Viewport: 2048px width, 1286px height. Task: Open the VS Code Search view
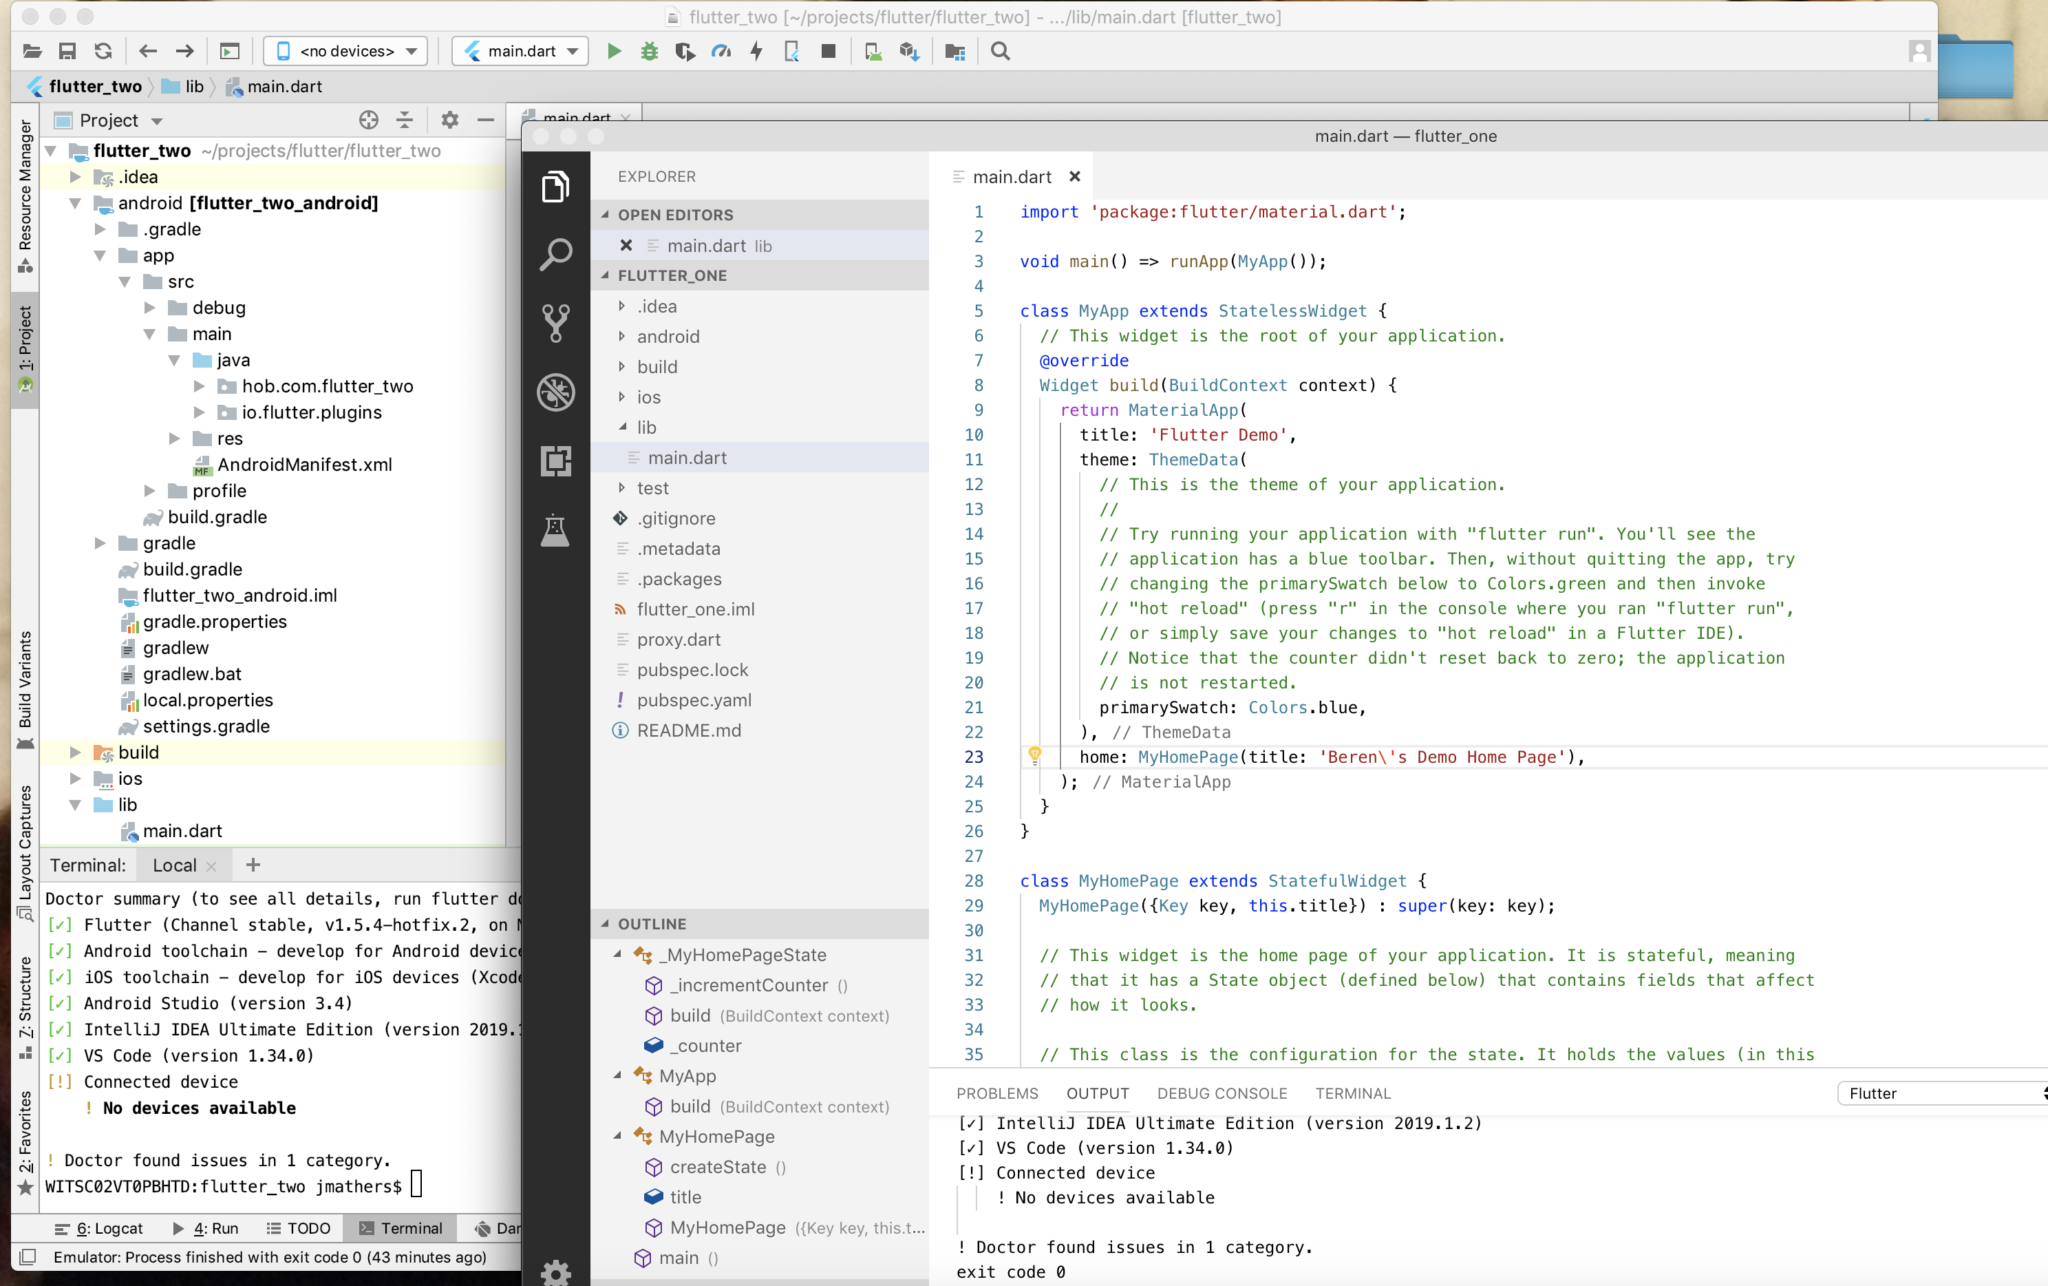point(555,254)
